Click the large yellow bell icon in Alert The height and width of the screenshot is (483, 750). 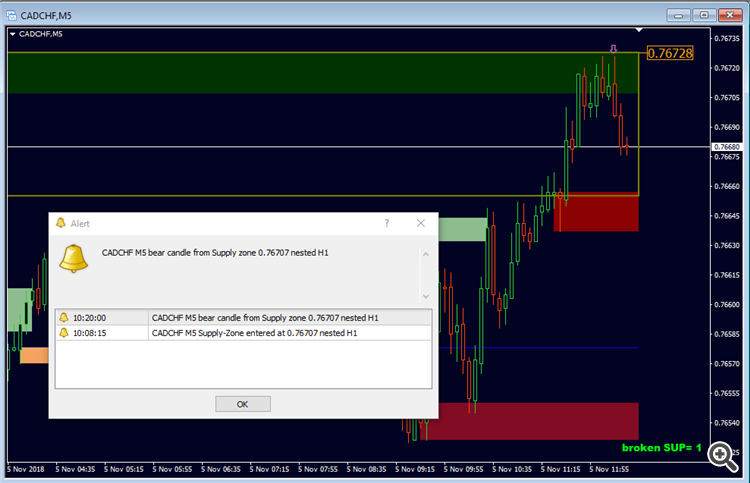point(74,259)
